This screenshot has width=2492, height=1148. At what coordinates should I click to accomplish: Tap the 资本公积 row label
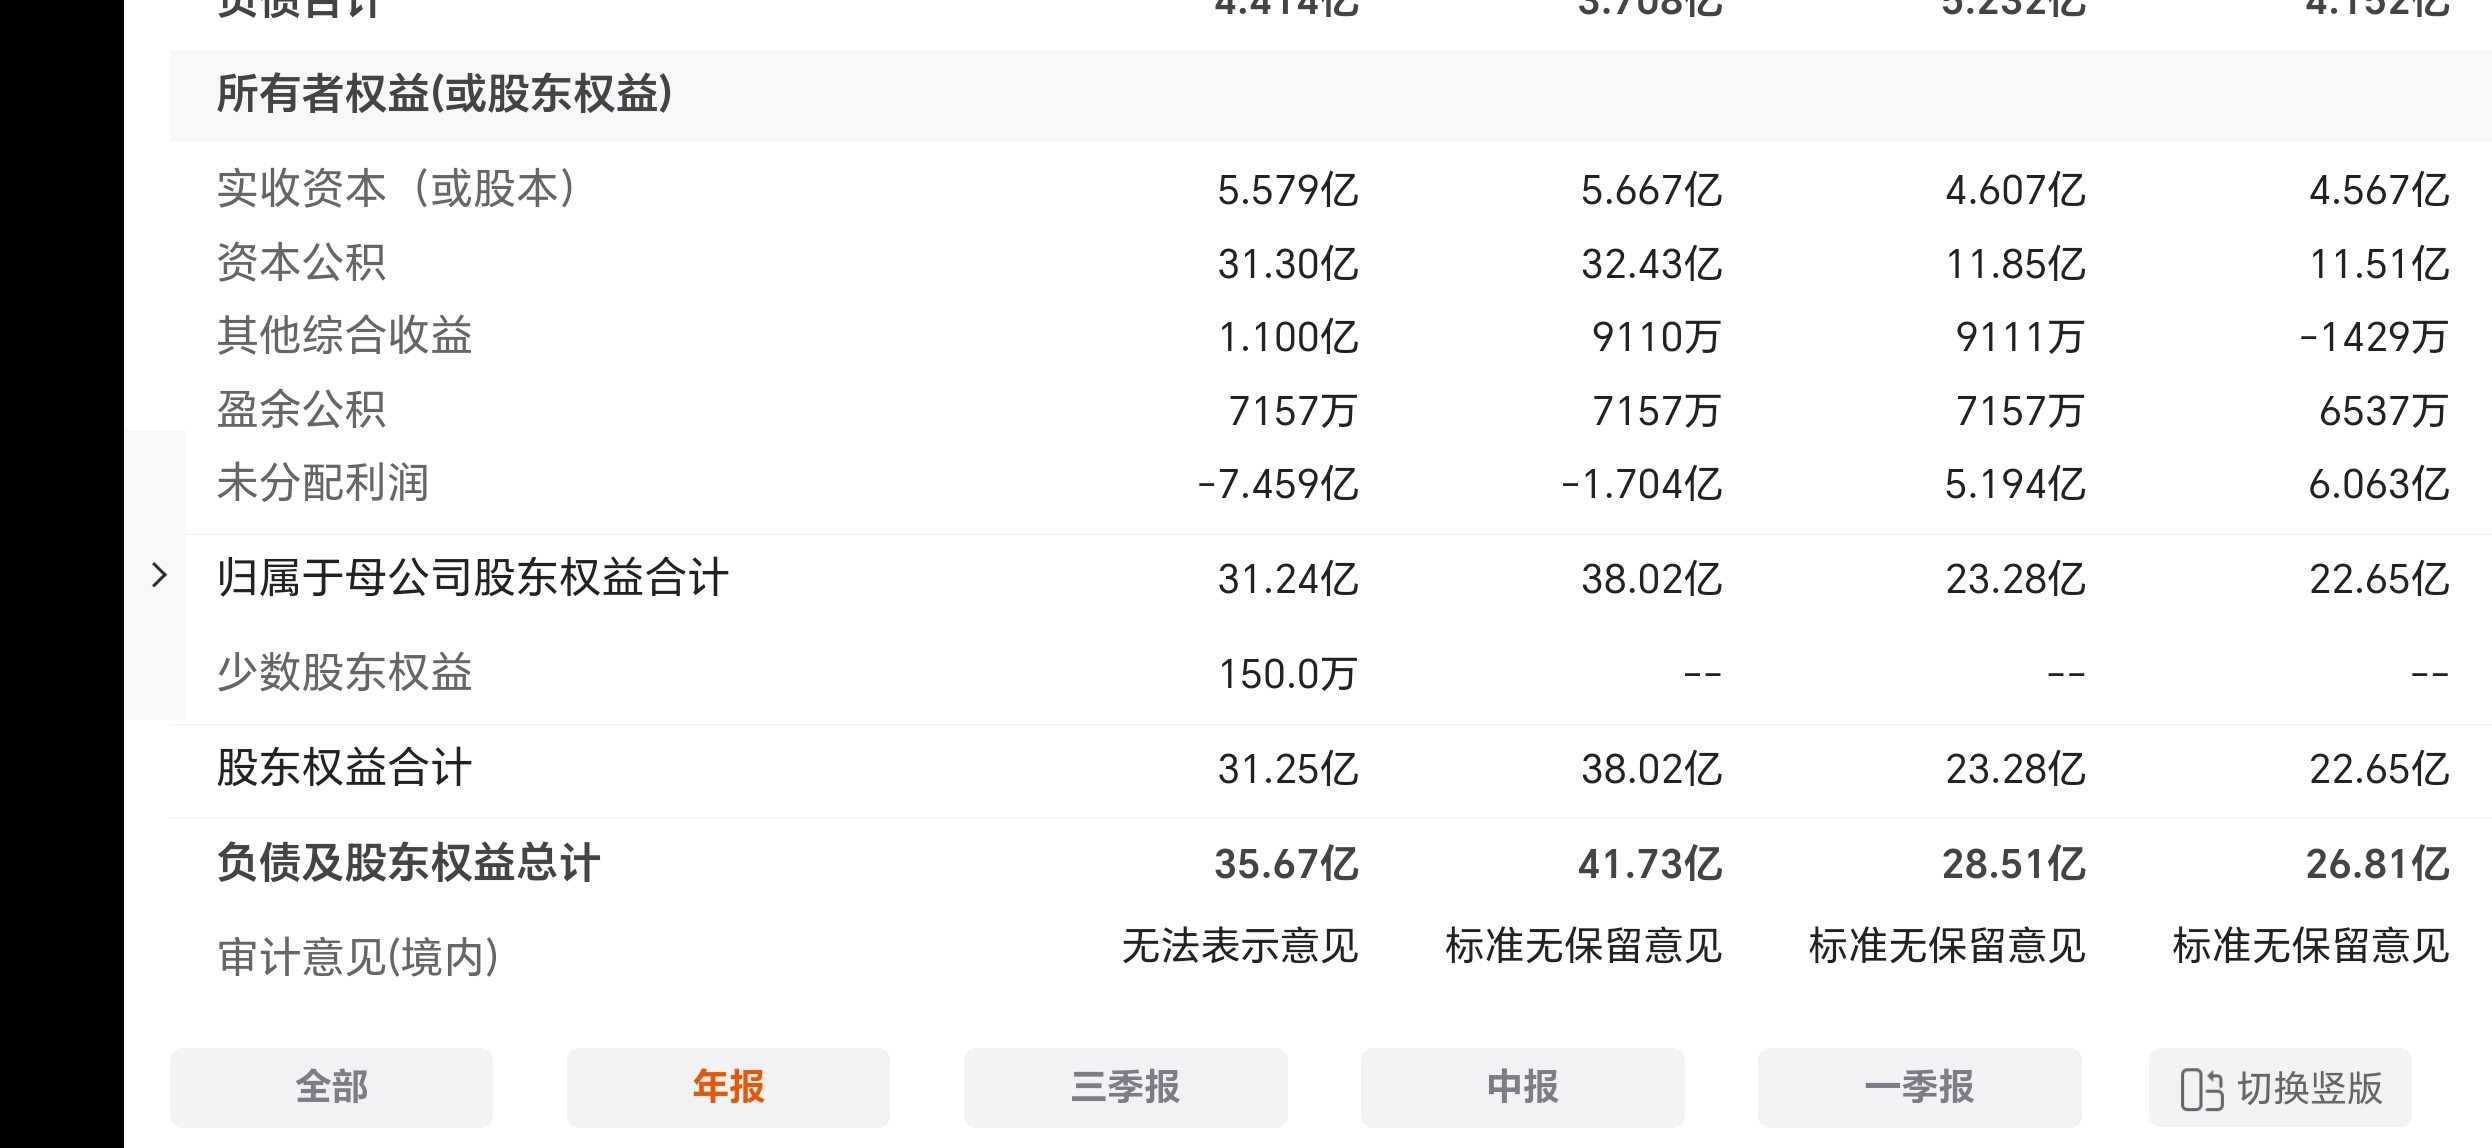coord(301,263)
